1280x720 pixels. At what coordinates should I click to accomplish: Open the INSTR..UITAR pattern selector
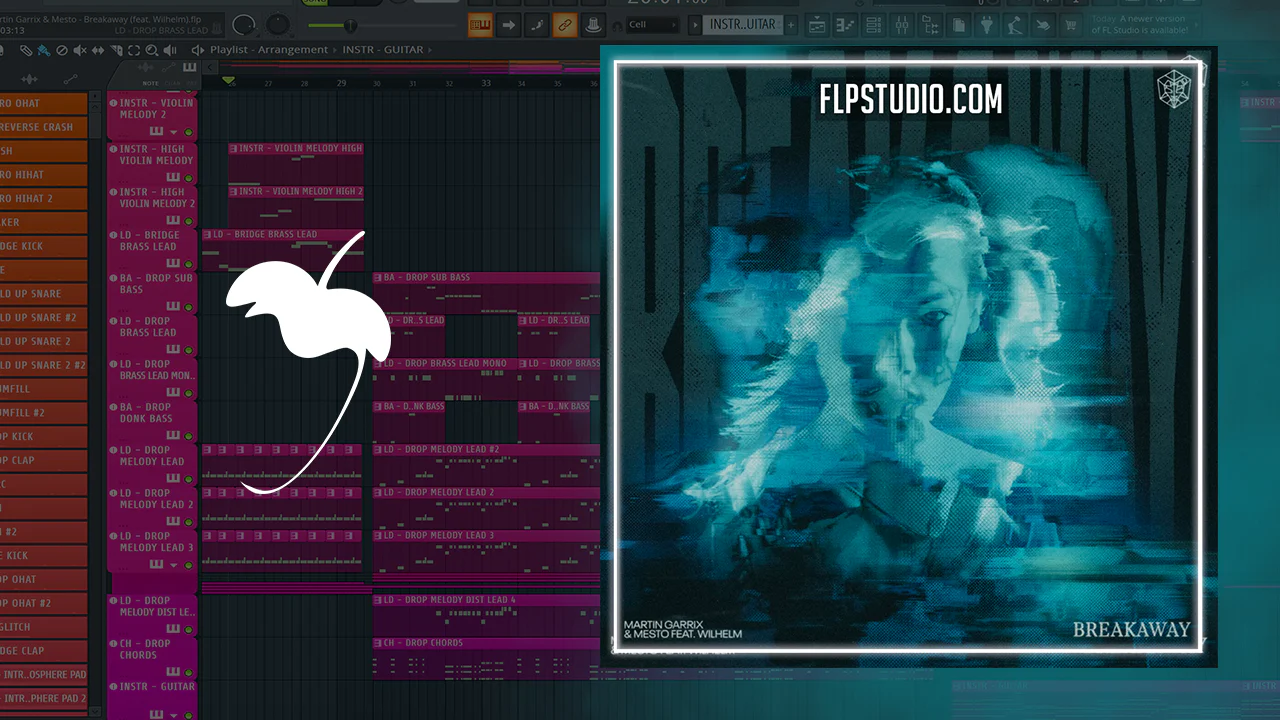click(x=743, y=25)
